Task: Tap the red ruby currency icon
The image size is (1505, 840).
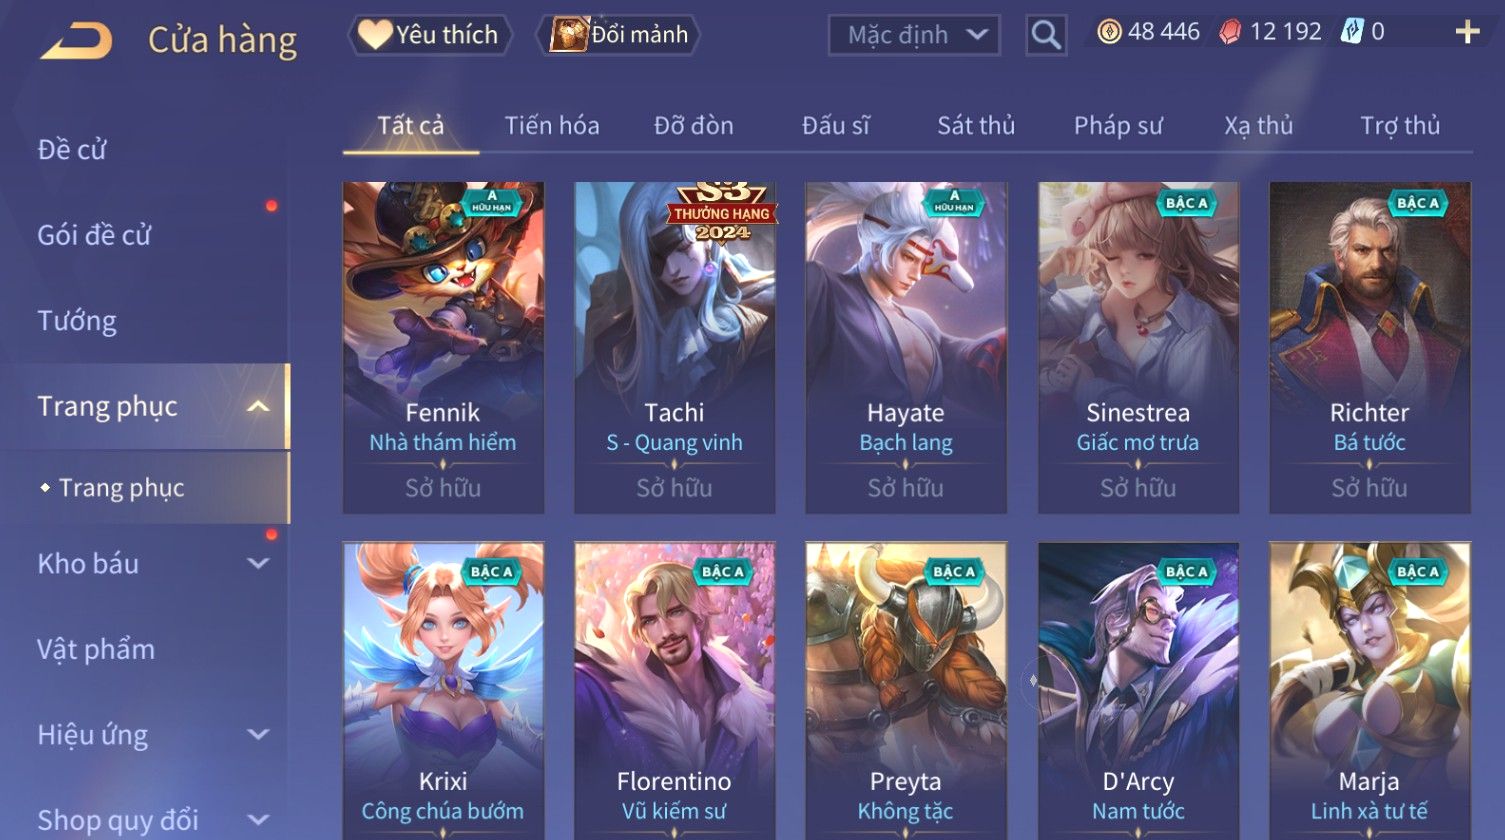Action: pyautogui.click(x=1231, y=33)
